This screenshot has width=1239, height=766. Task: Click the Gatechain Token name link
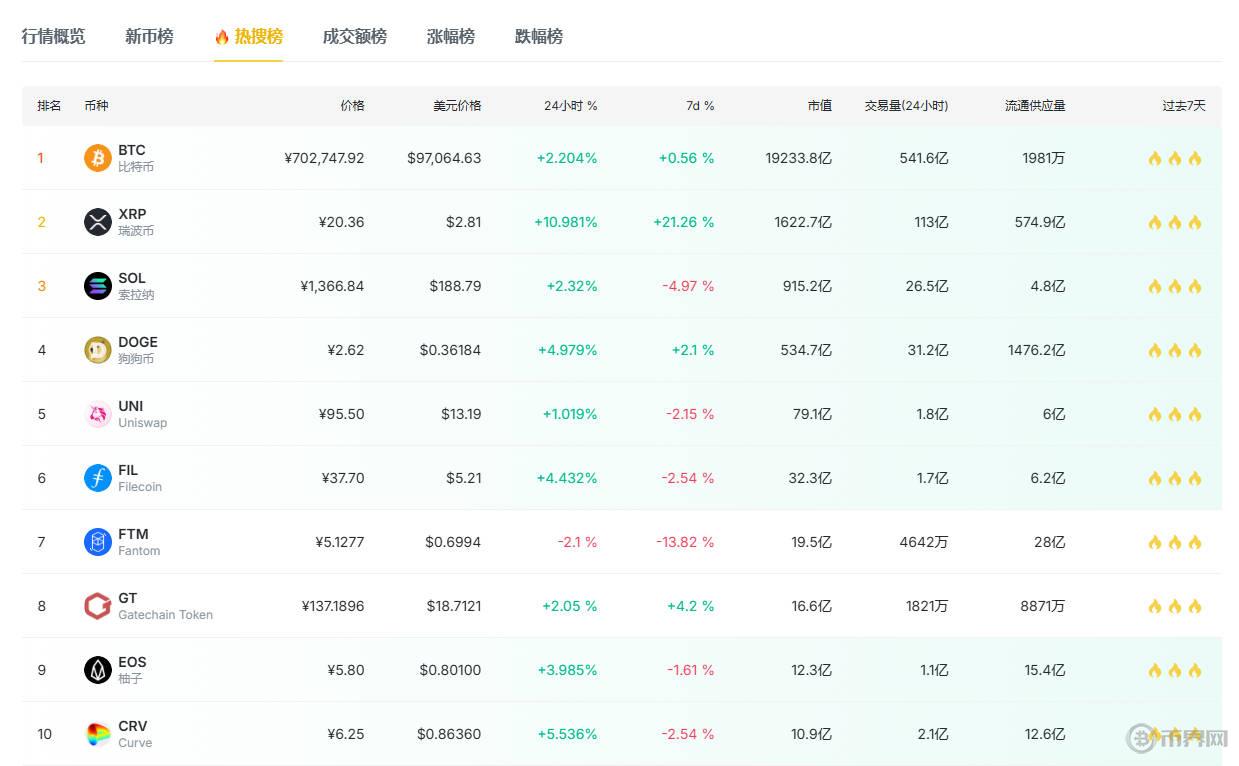pyautogui.click(x=165, y=615)
